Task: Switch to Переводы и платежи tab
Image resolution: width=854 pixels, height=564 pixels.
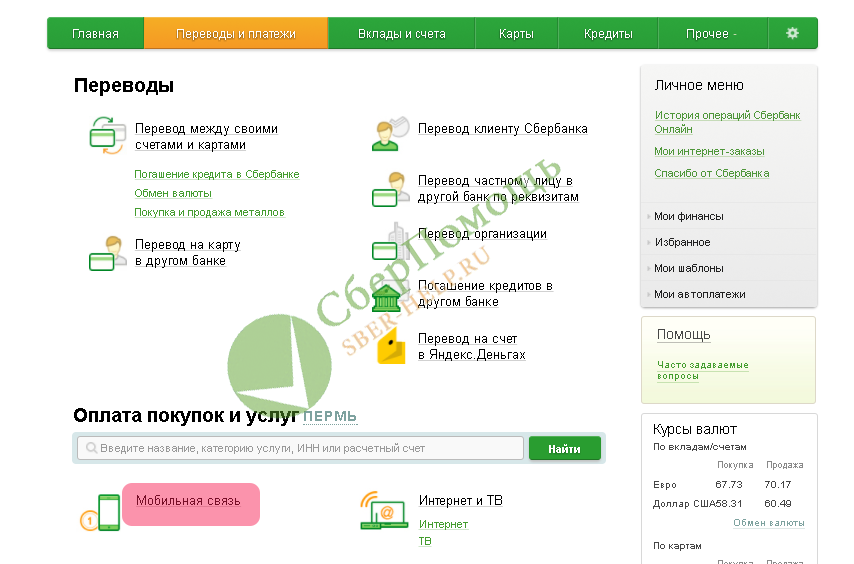Action: click(x=236, y=33)
